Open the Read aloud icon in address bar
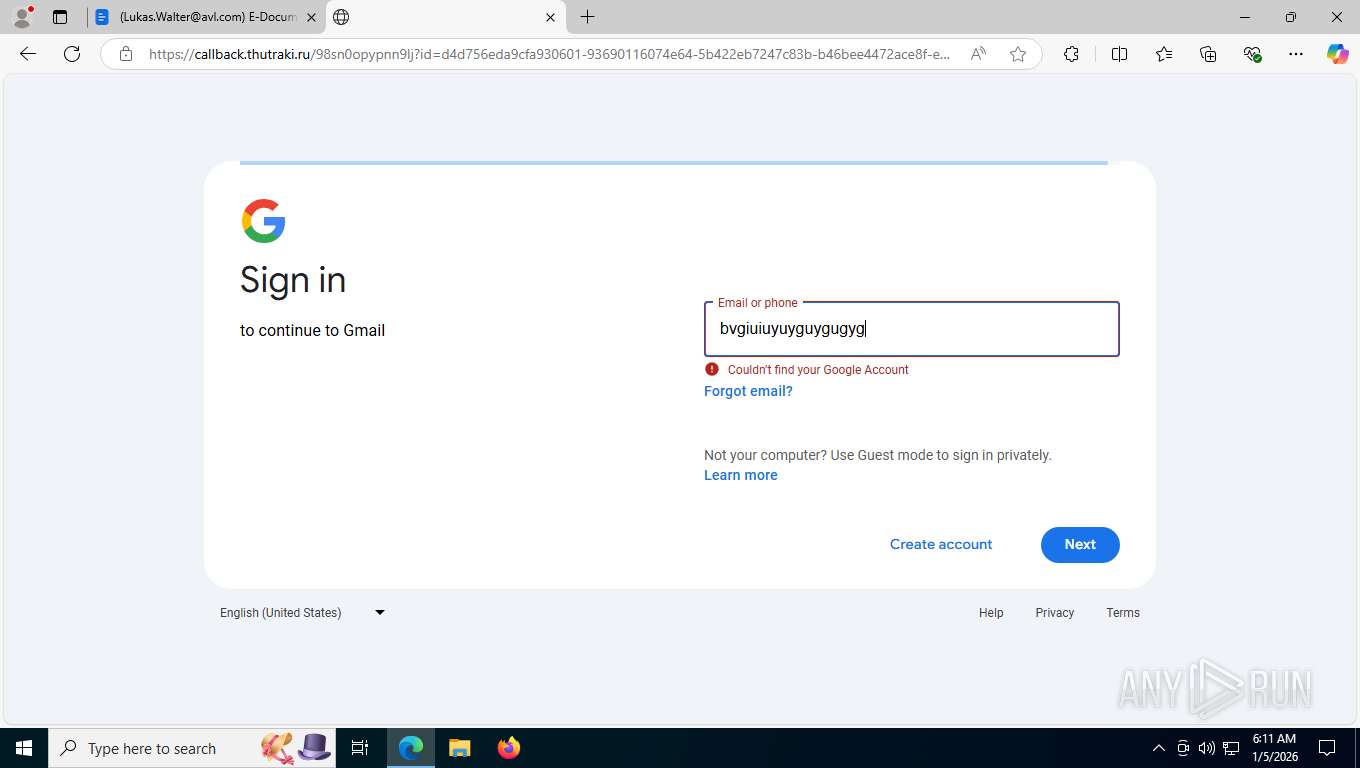This screenshot has width=1360, height=768. pos(978,54)
